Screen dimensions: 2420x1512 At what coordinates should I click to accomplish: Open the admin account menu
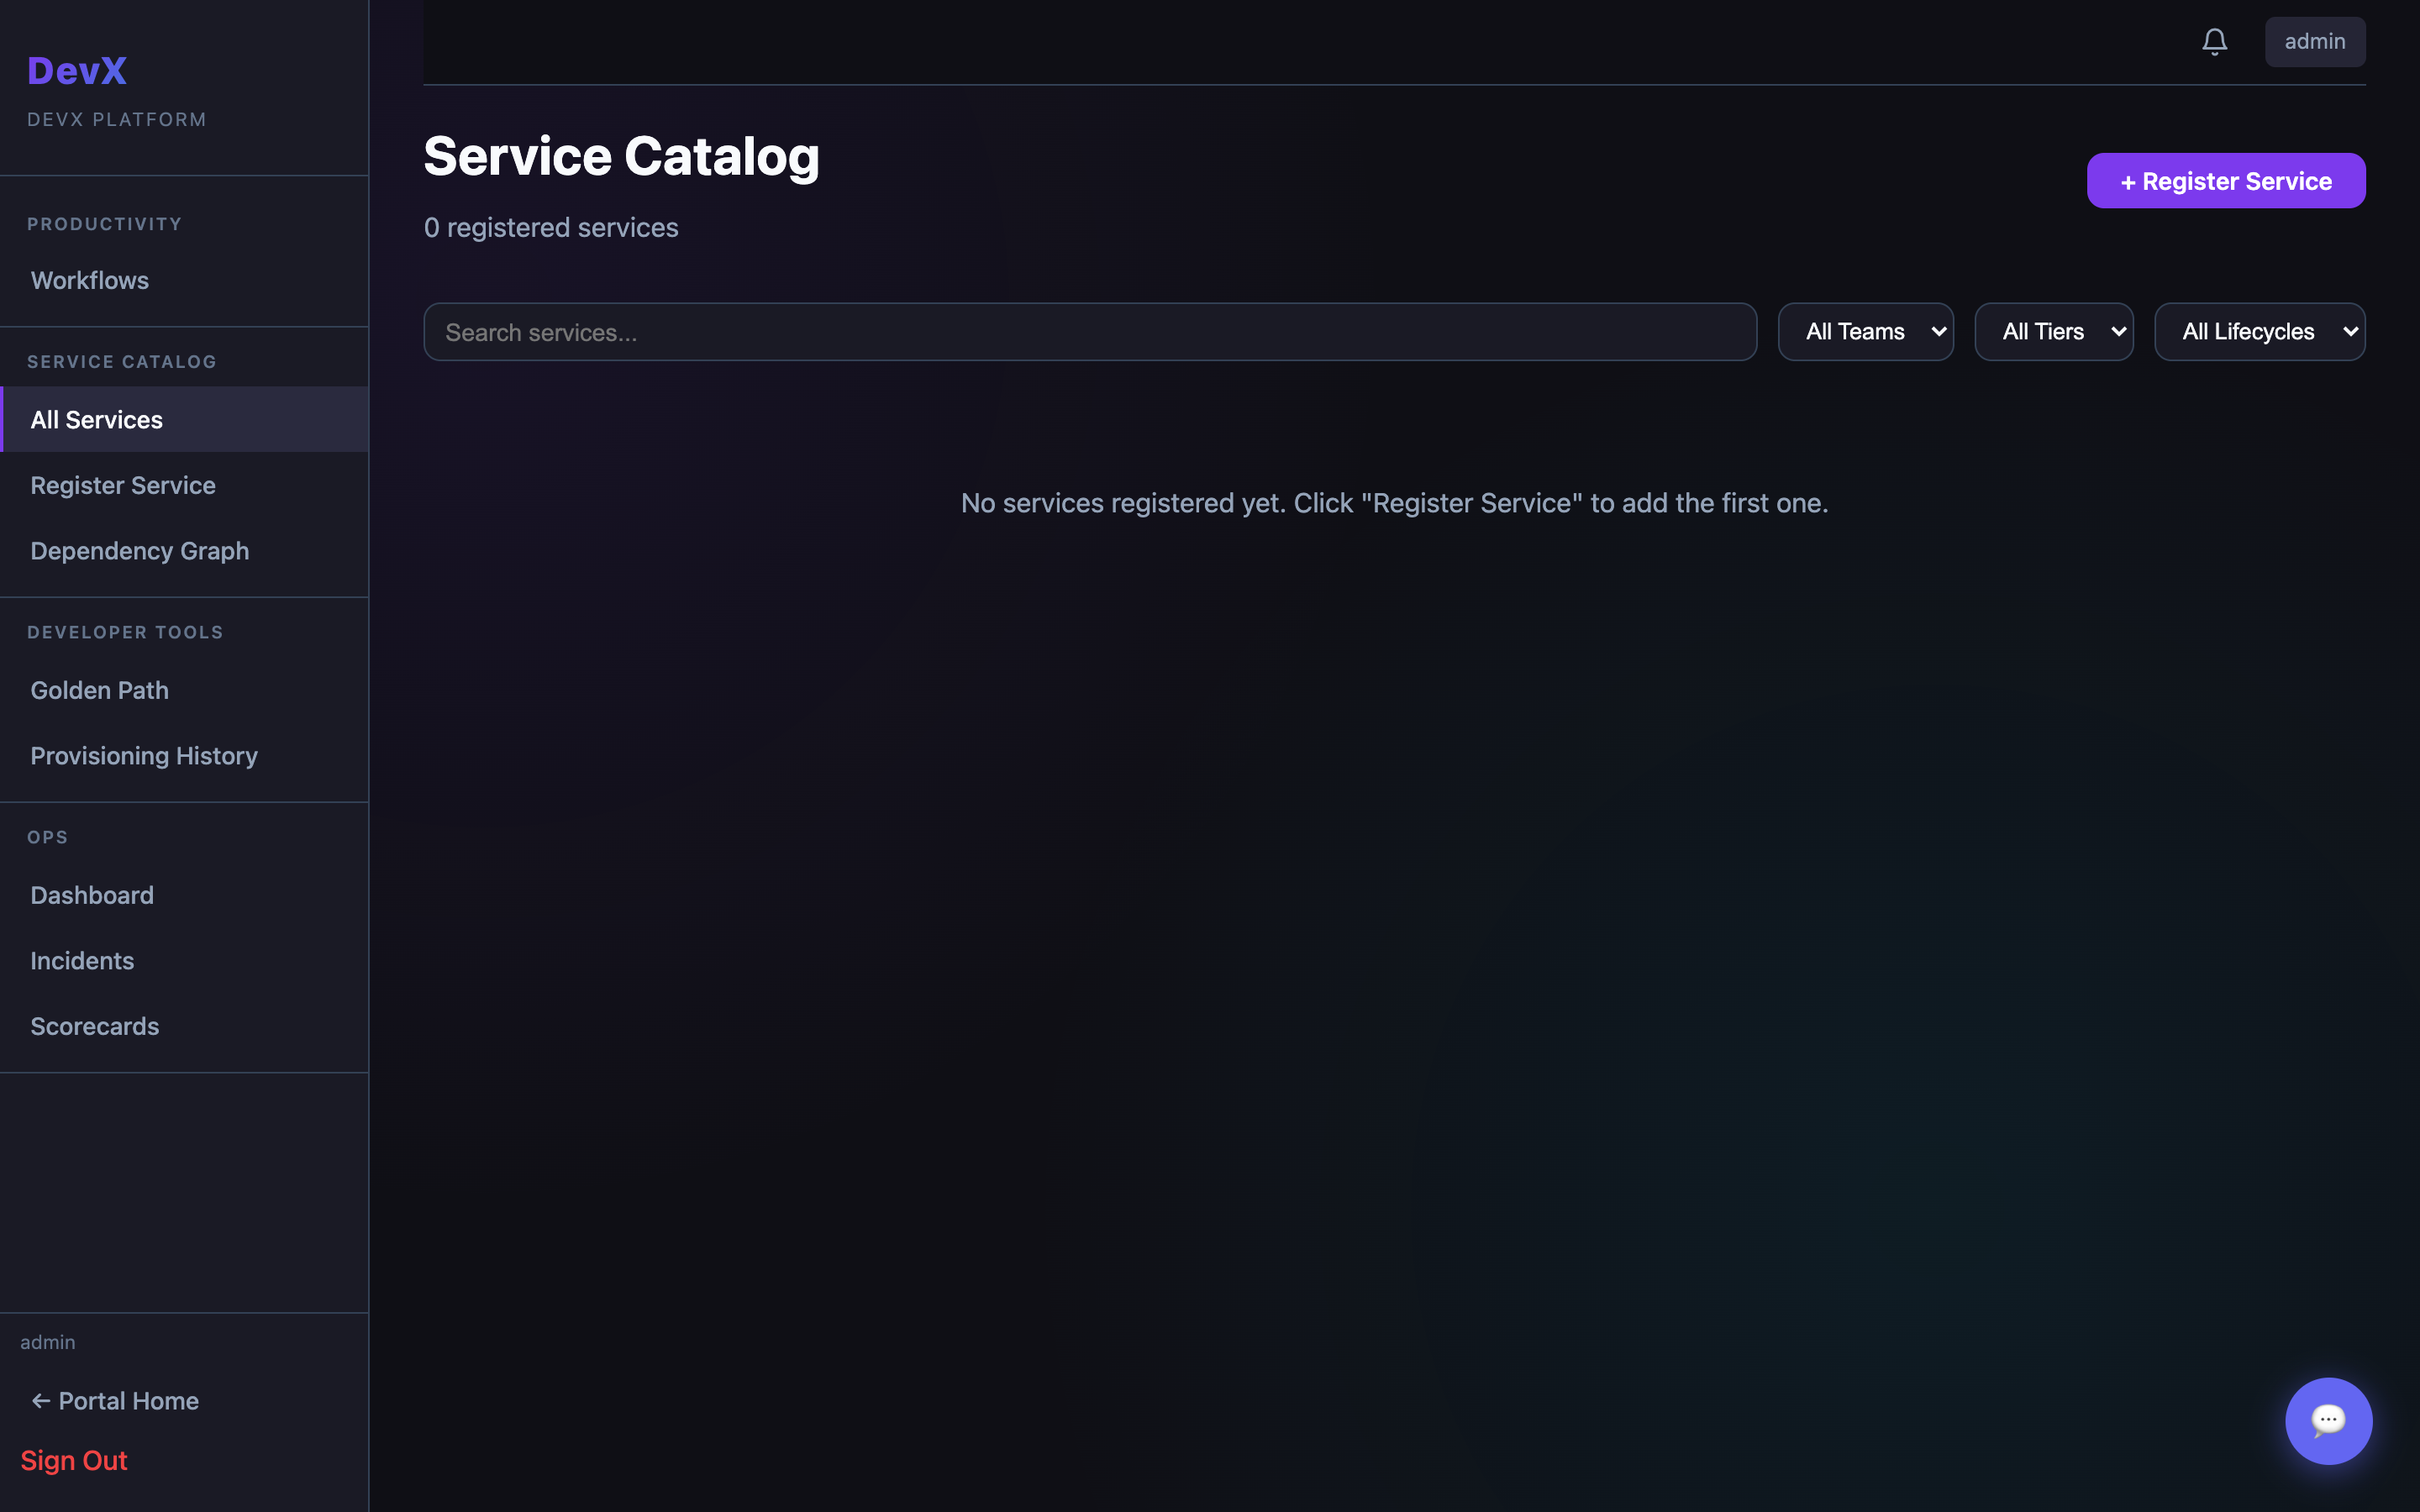coord(2314,41)
